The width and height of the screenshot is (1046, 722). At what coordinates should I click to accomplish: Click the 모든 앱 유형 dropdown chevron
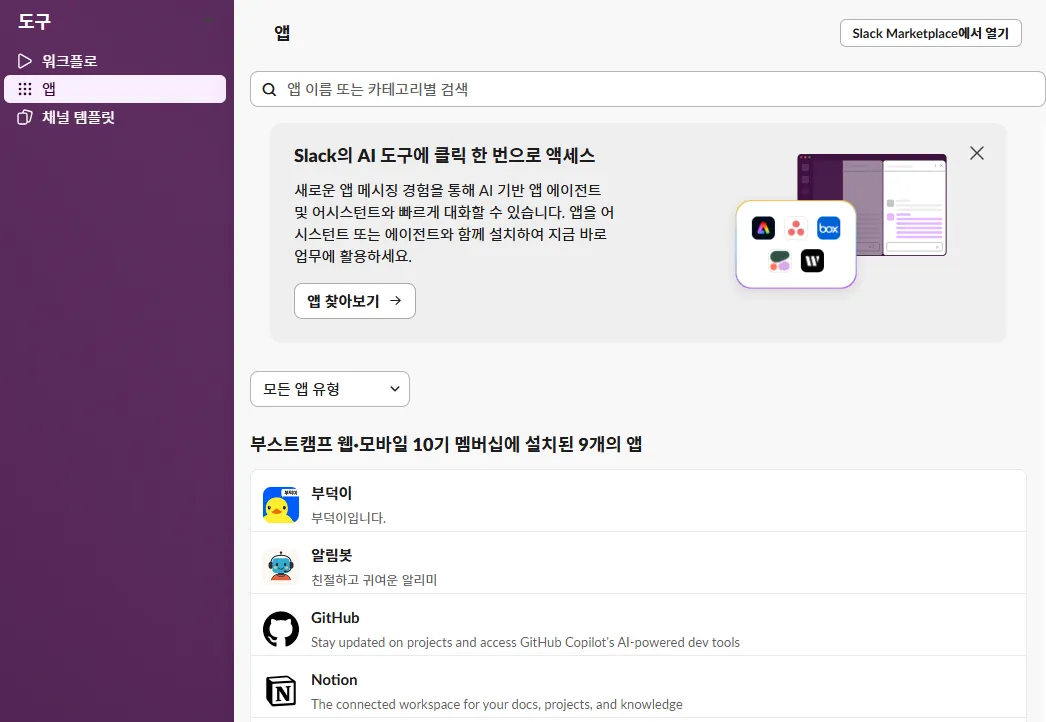coord(395,389)
